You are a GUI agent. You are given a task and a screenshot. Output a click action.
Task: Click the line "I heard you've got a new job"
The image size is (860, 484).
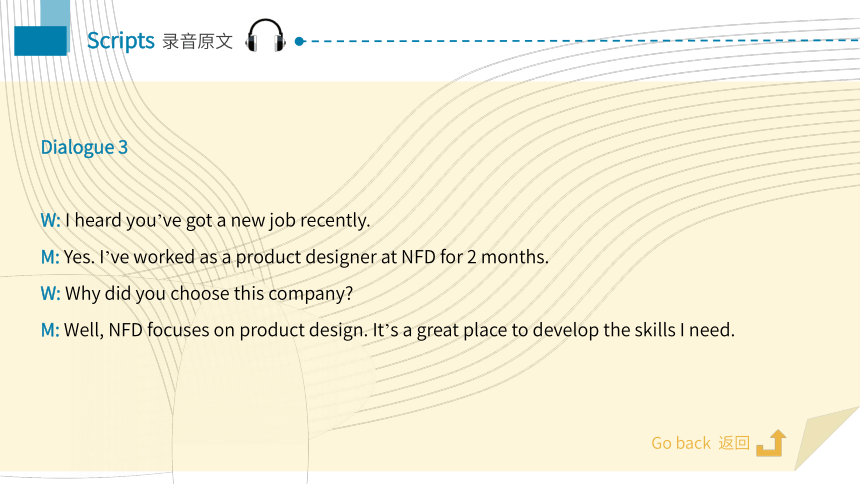click(217, 220)
